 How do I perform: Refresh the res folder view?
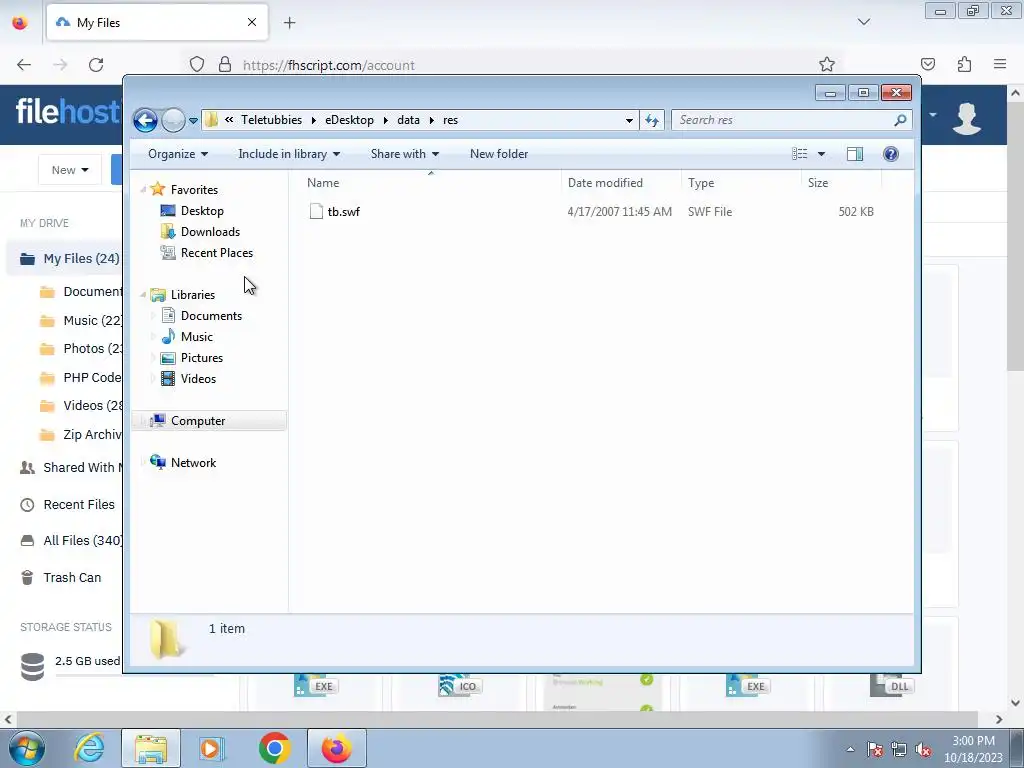[x=652, y=120]
